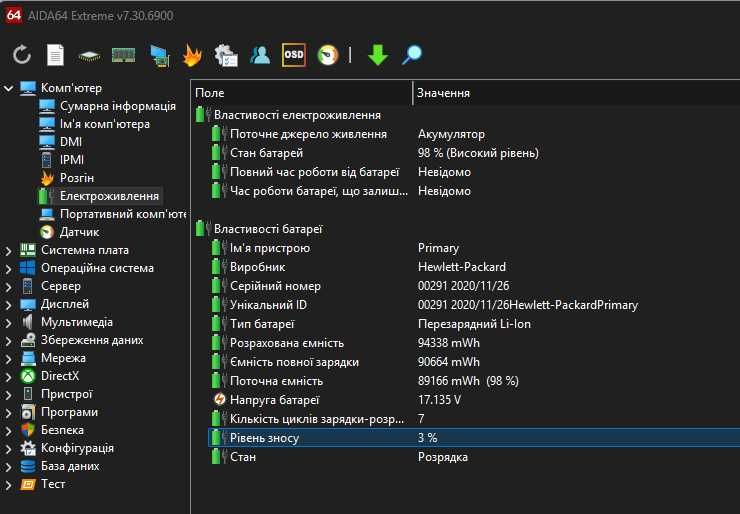Click the Властивості електроживлення group header
740x514 pixels.
(297, 115)
